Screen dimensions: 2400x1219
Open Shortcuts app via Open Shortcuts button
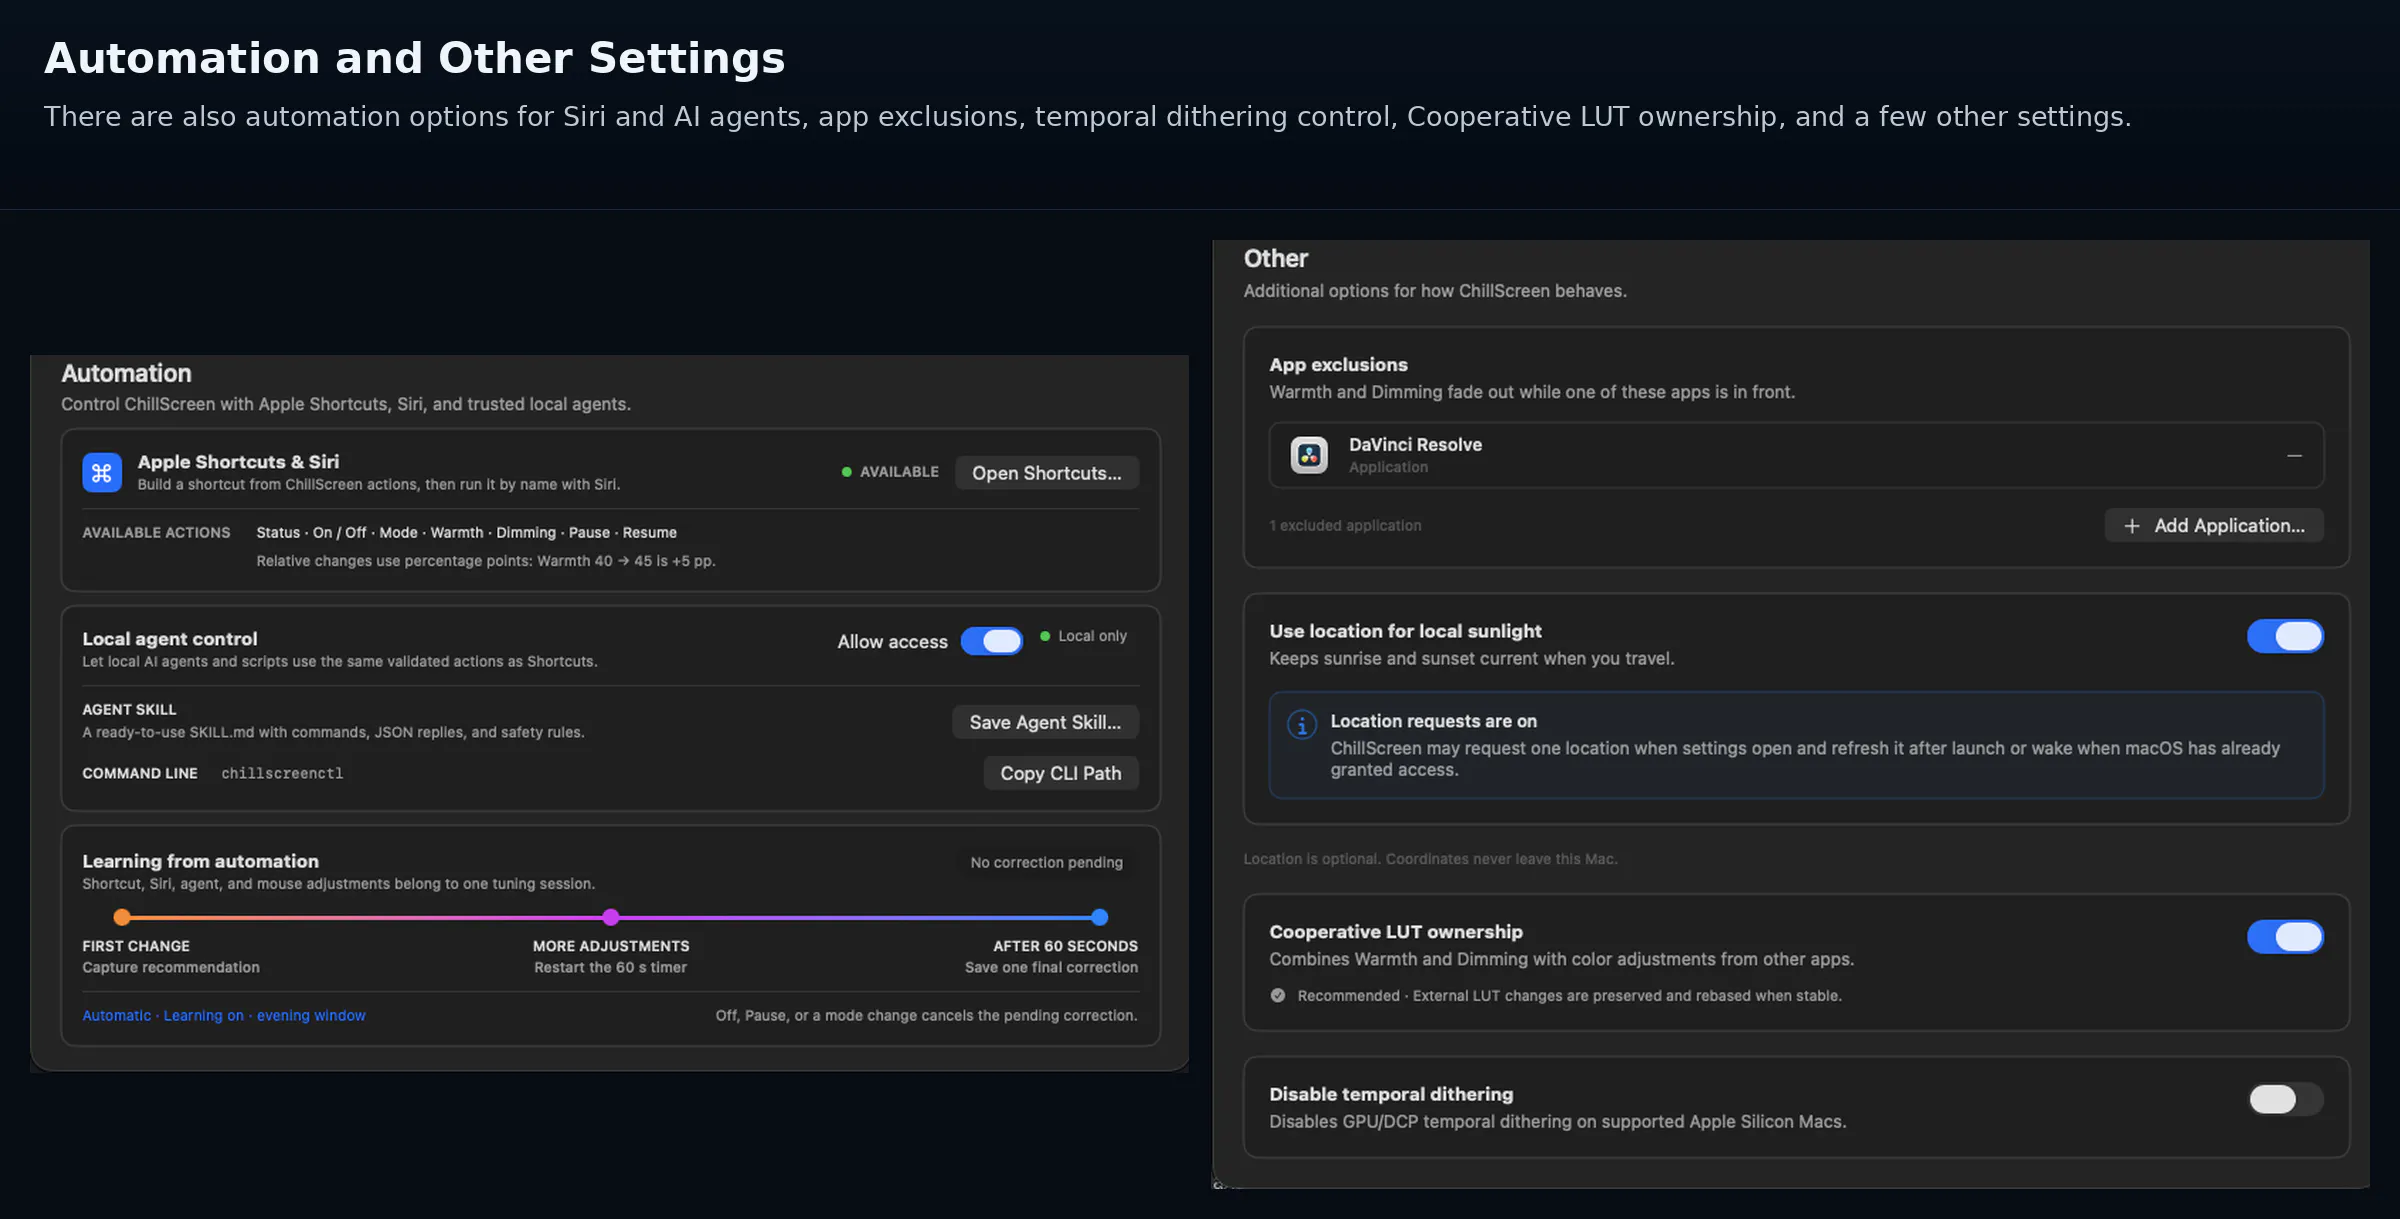[x=1047, y=473]
